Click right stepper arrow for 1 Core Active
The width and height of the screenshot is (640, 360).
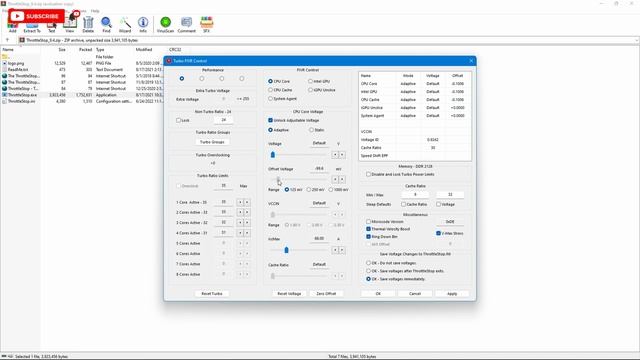click(x=247, y=202)
